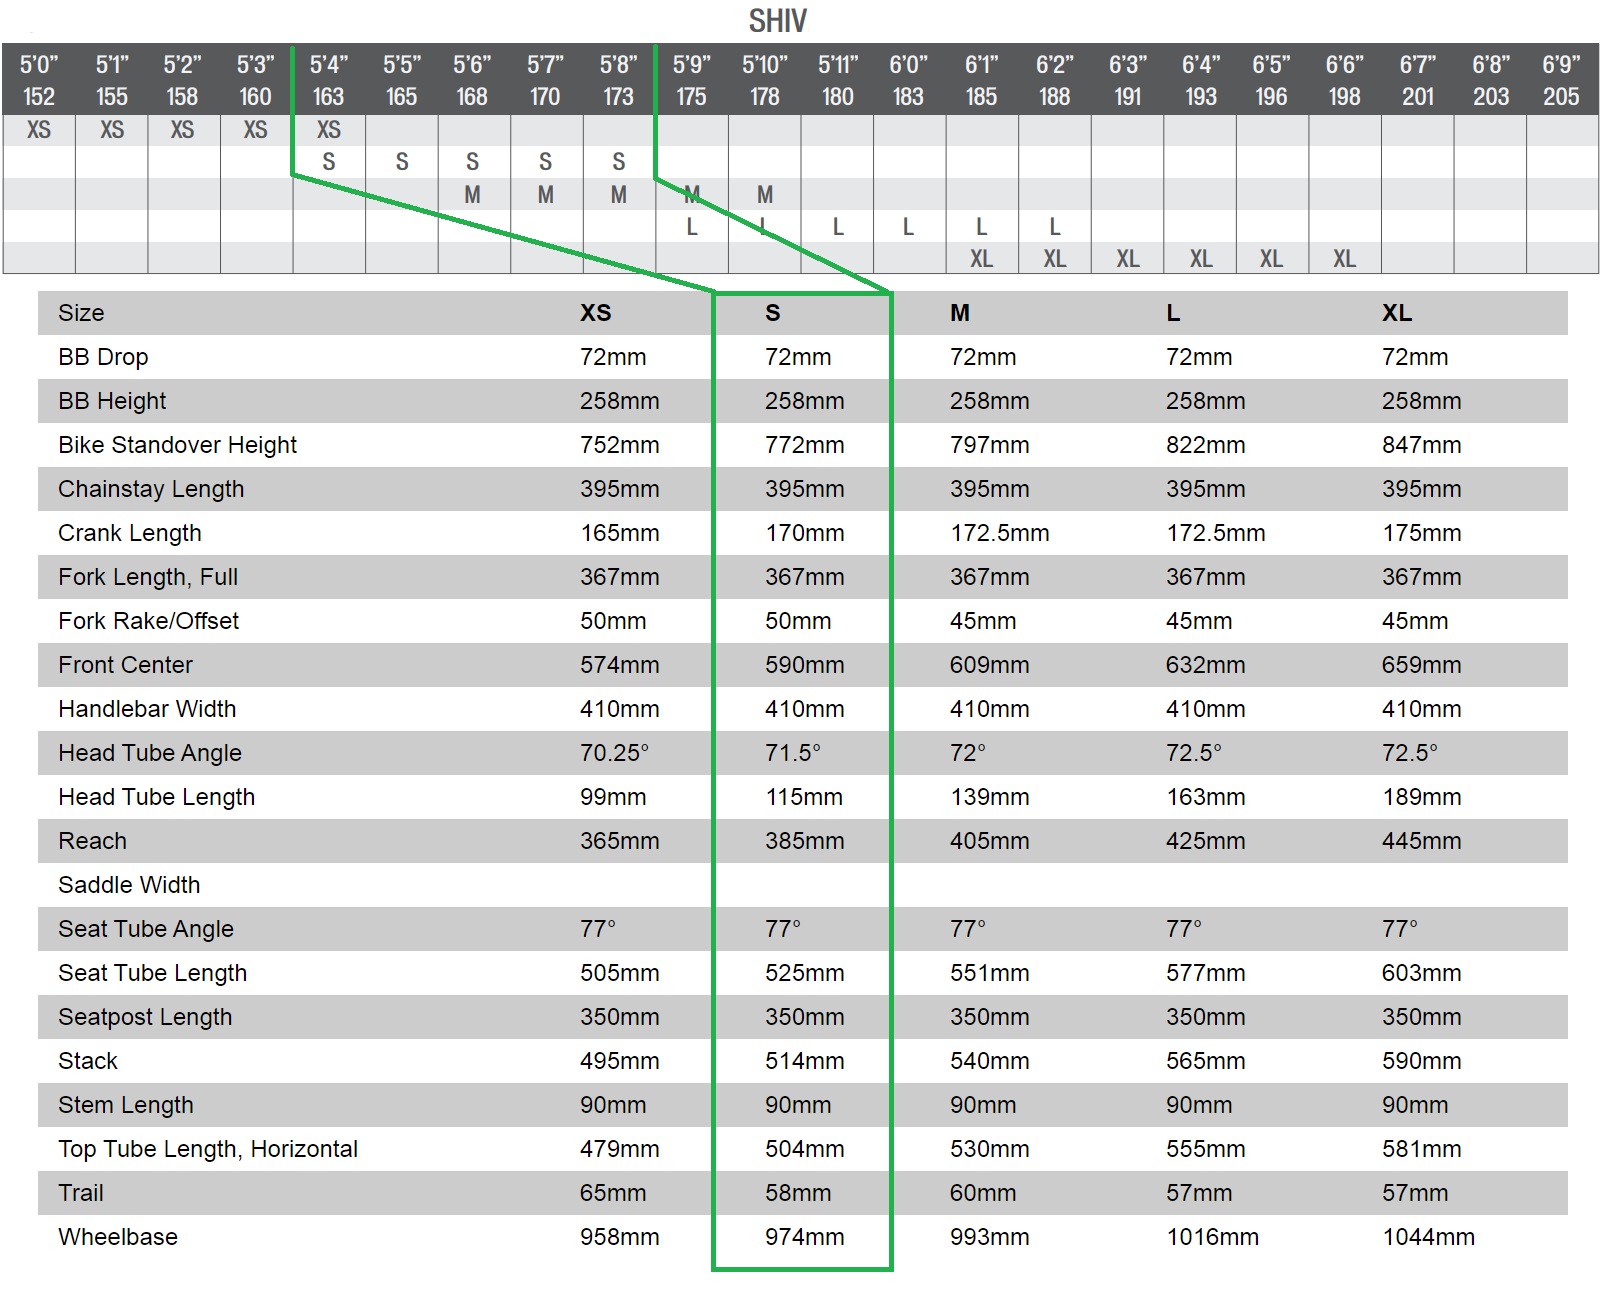Click the Seat Tube Length row label
Image resolution: width=1616 pixels, height=1308 pixels.
(x=152, y=973)
